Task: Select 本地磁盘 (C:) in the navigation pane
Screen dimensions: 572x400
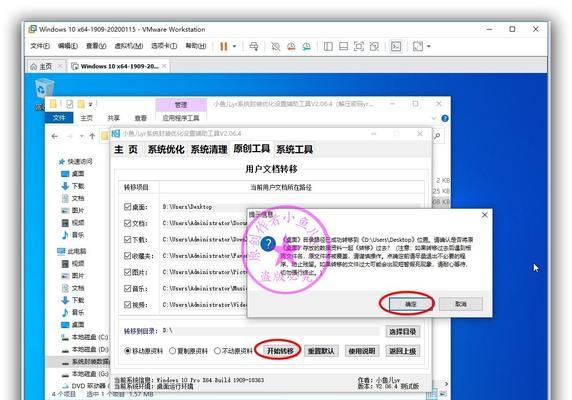Action: click(x=85, y=337)
